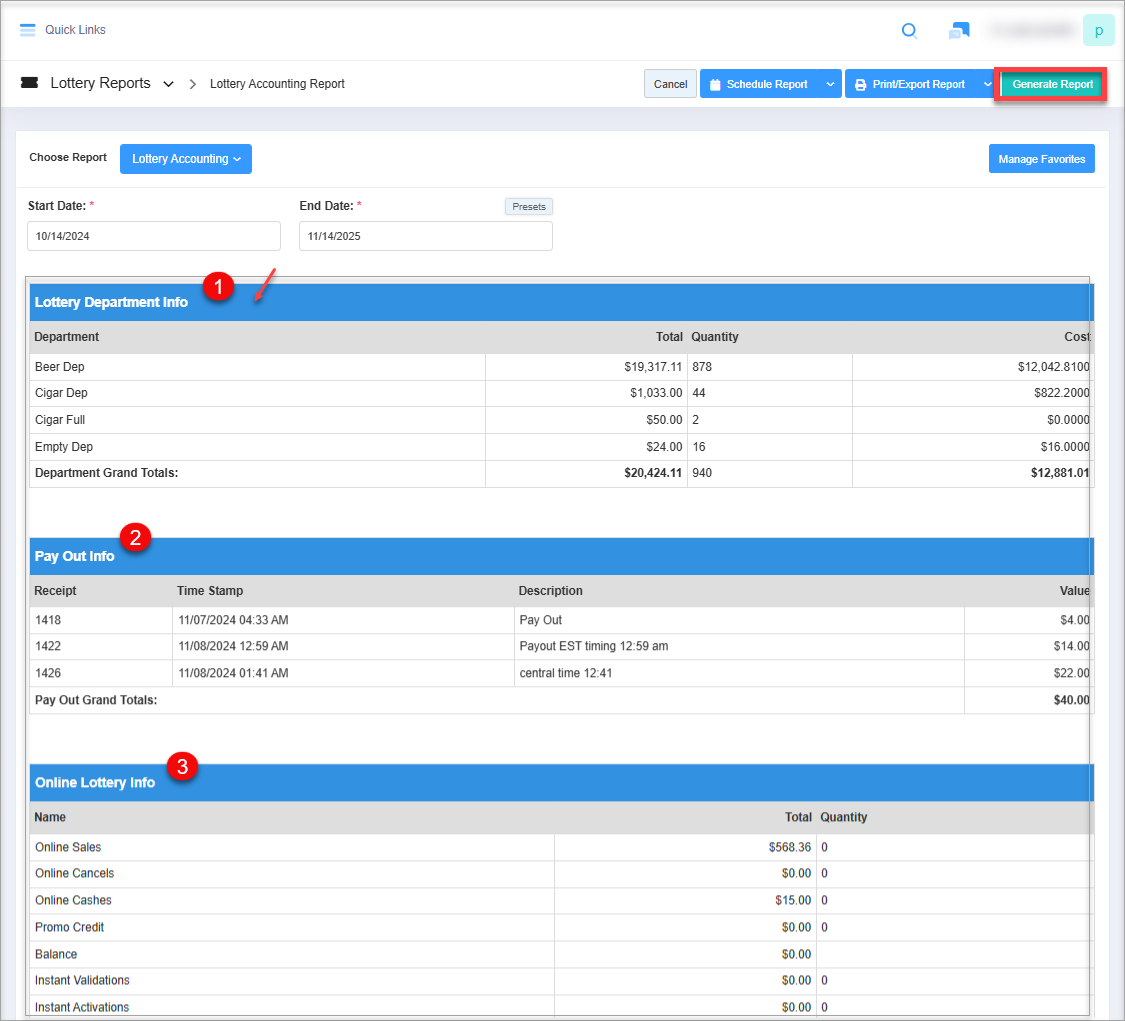
Task: Click the calendar icon on Schedule Report
Action: point(715,85)
